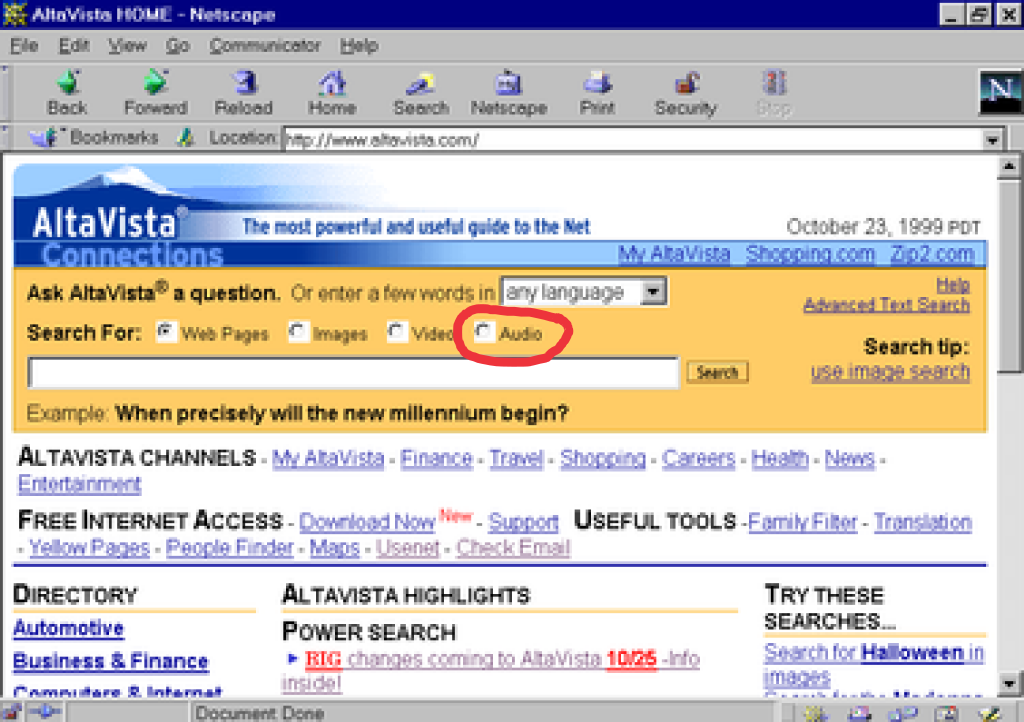
Task: Print the page using Print icon
Action: tap(597, 93)
